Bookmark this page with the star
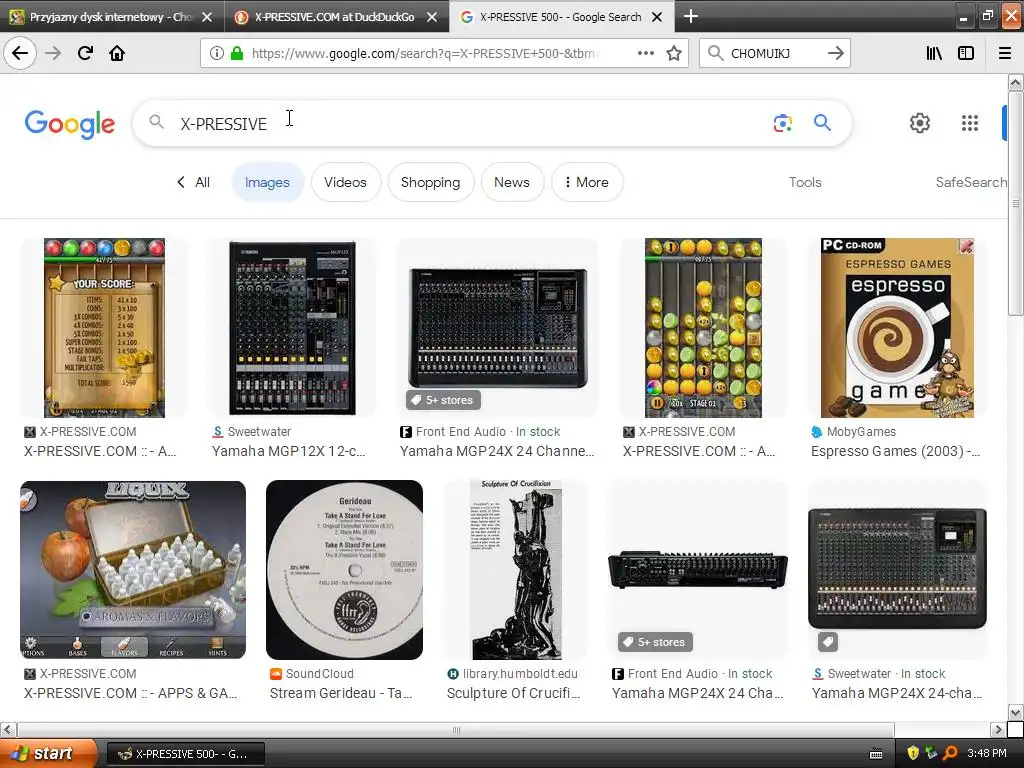This screenshot has width=1024, height=768. click(x=674, y=53)
